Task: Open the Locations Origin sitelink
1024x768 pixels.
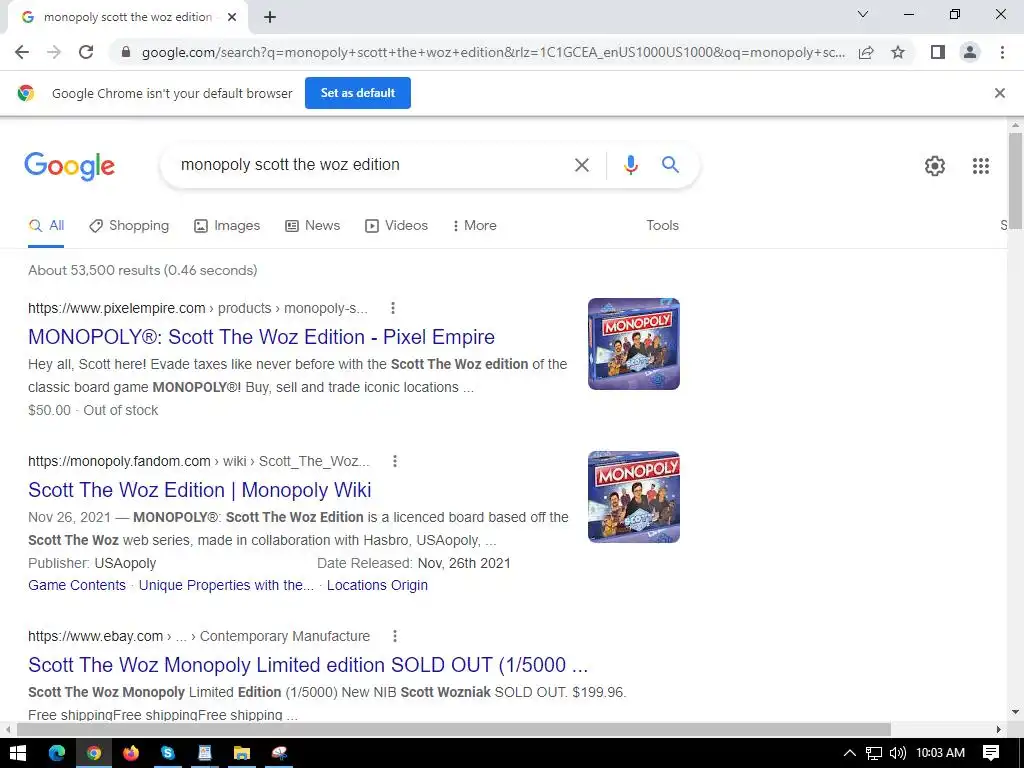Action: (377, 585)
